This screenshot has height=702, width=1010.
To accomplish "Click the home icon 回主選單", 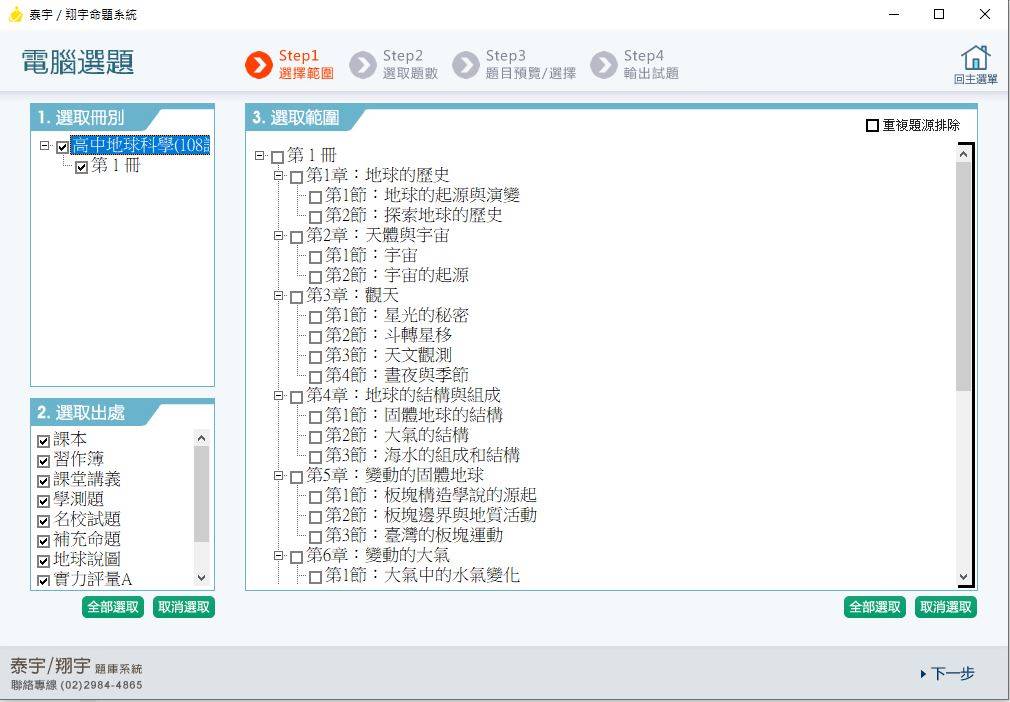I will [x=975, y=64].
